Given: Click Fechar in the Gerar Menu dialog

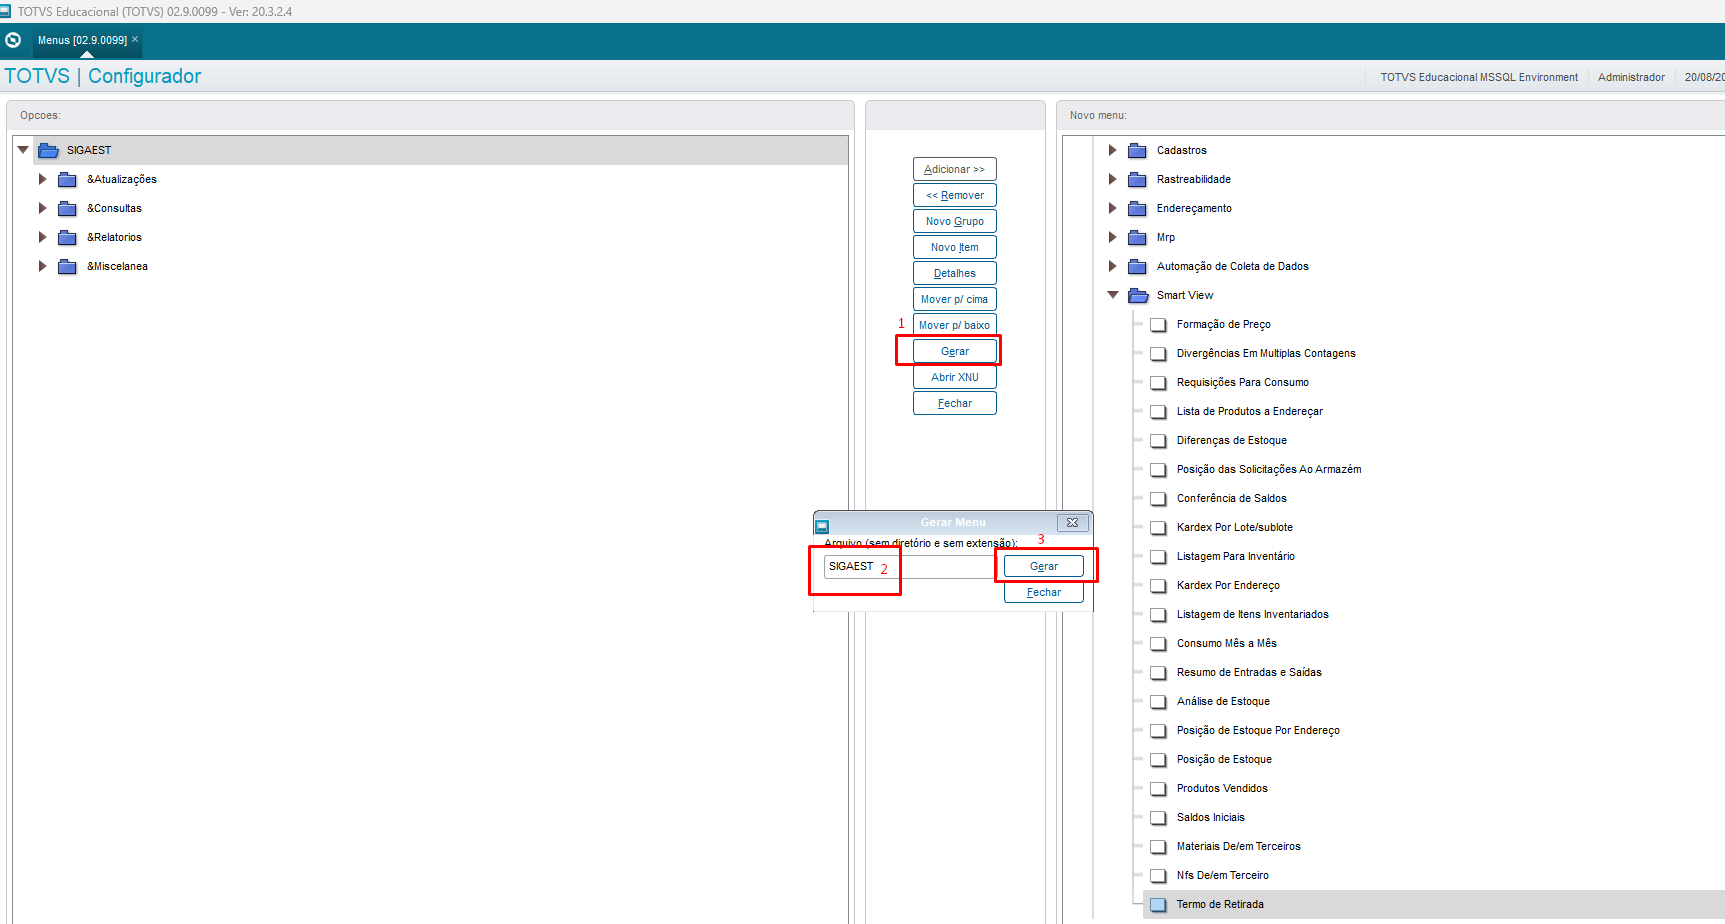Looking at the screenshot, I should 1044,592.
